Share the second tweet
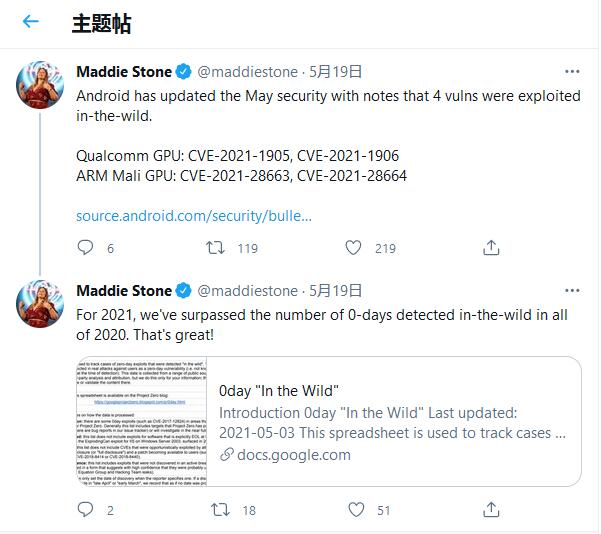The height and width of the screenshot is (534, 601). pyautogui.click(x=491, y=510)
